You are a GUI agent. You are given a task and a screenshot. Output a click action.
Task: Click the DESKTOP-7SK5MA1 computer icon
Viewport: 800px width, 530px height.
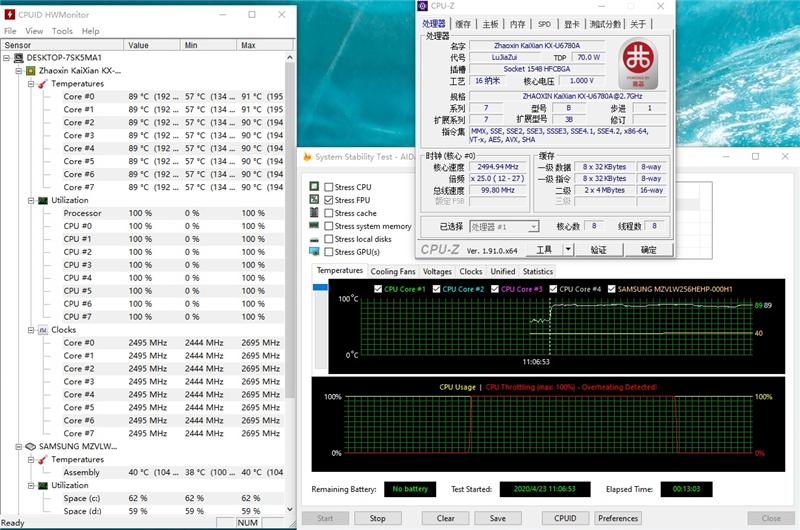pyautogui.click(x=18, y=58)
